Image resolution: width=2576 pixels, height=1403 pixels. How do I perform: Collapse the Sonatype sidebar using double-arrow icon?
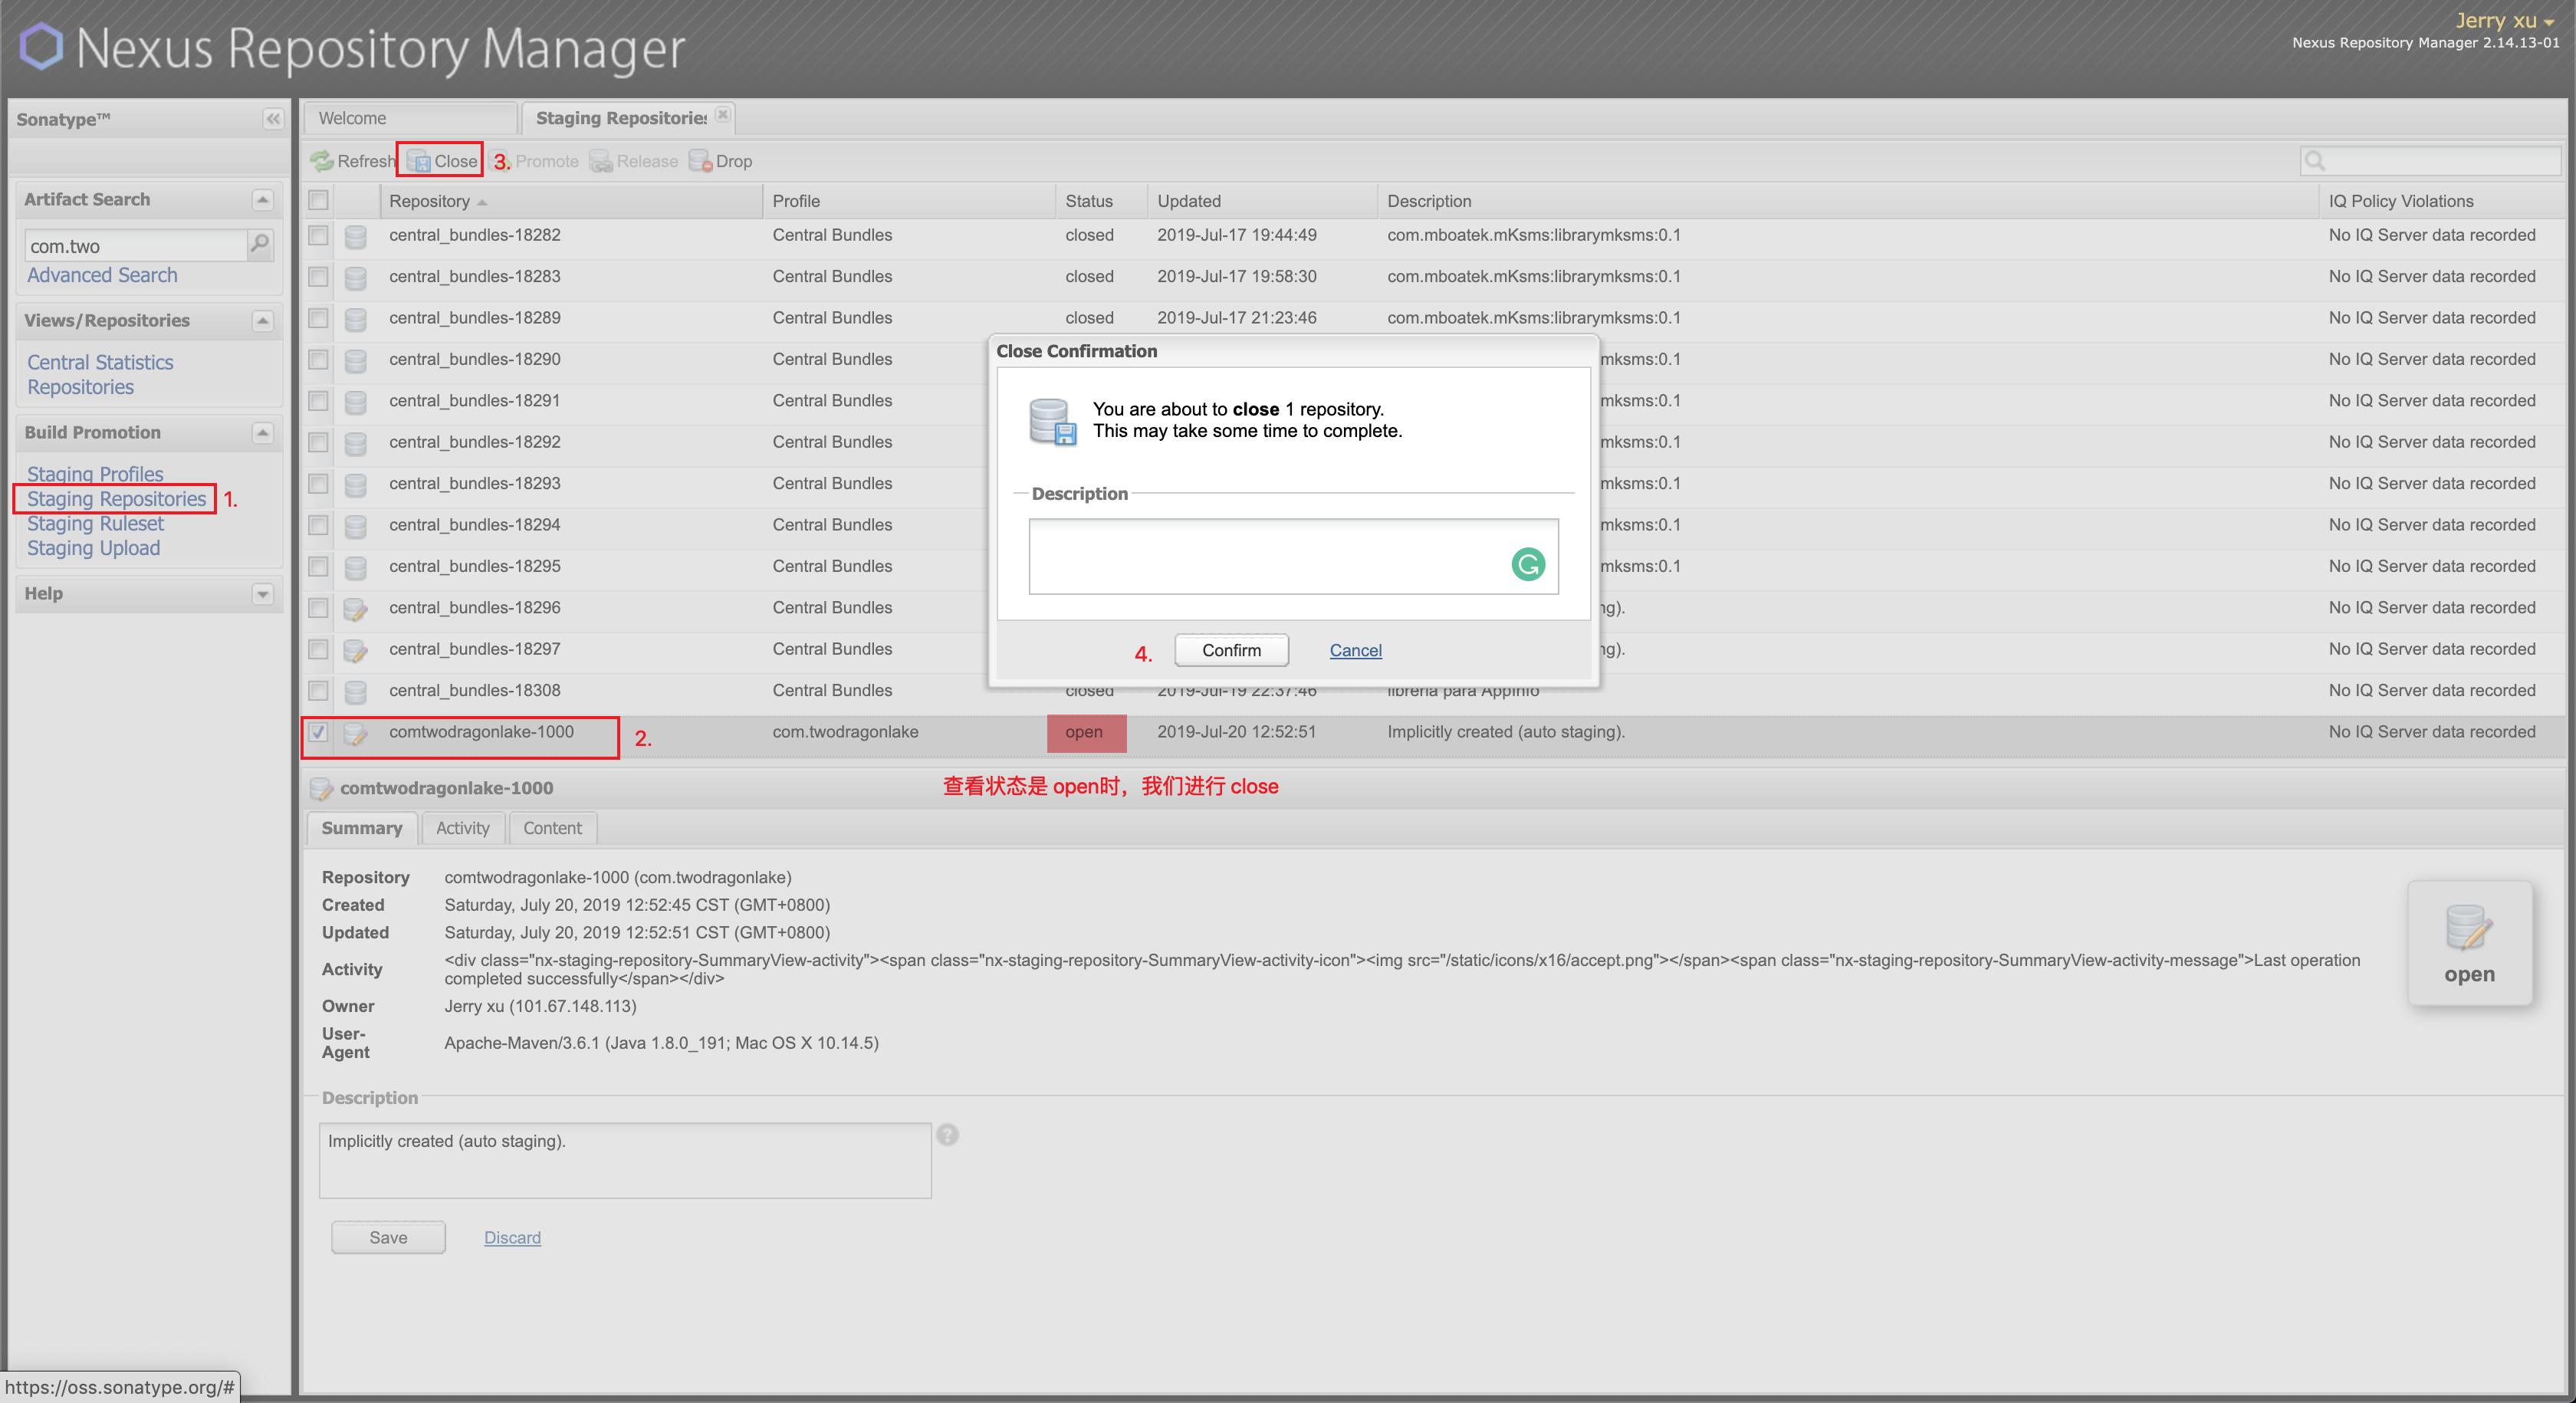click(x=272, y=119)
